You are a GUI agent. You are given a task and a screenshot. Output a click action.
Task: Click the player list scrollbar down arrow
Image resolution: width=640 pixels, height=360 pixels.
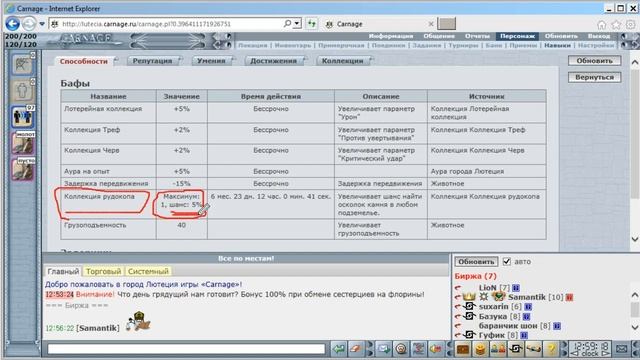(x=635, y=327)
